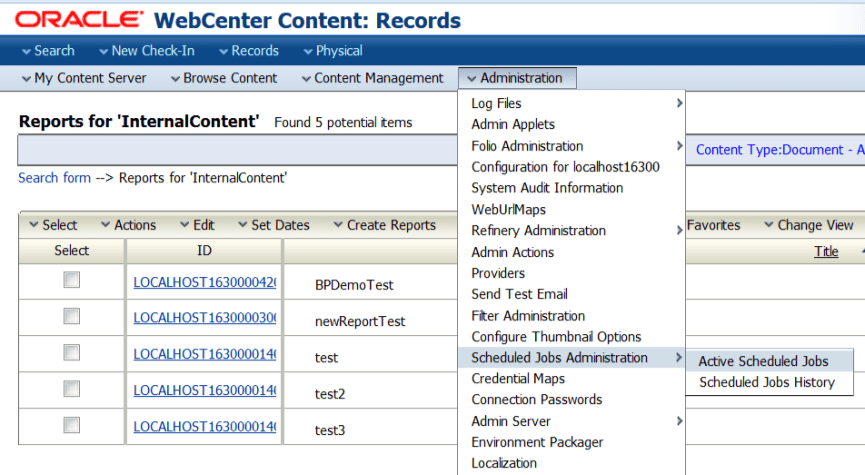Select System Audit Information
The image size is (865, 475).
[x=572, y=188]
